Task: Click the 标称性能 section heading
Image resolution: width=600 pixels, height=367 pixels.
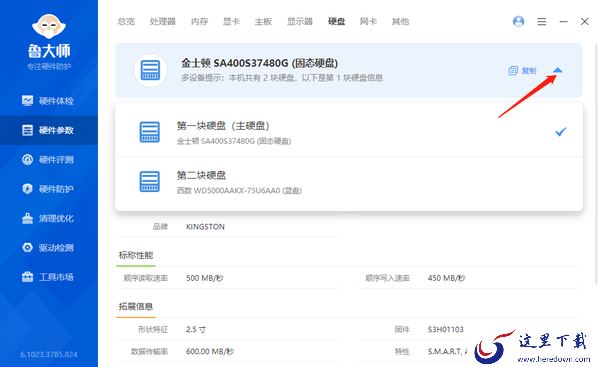Action: 136,255
